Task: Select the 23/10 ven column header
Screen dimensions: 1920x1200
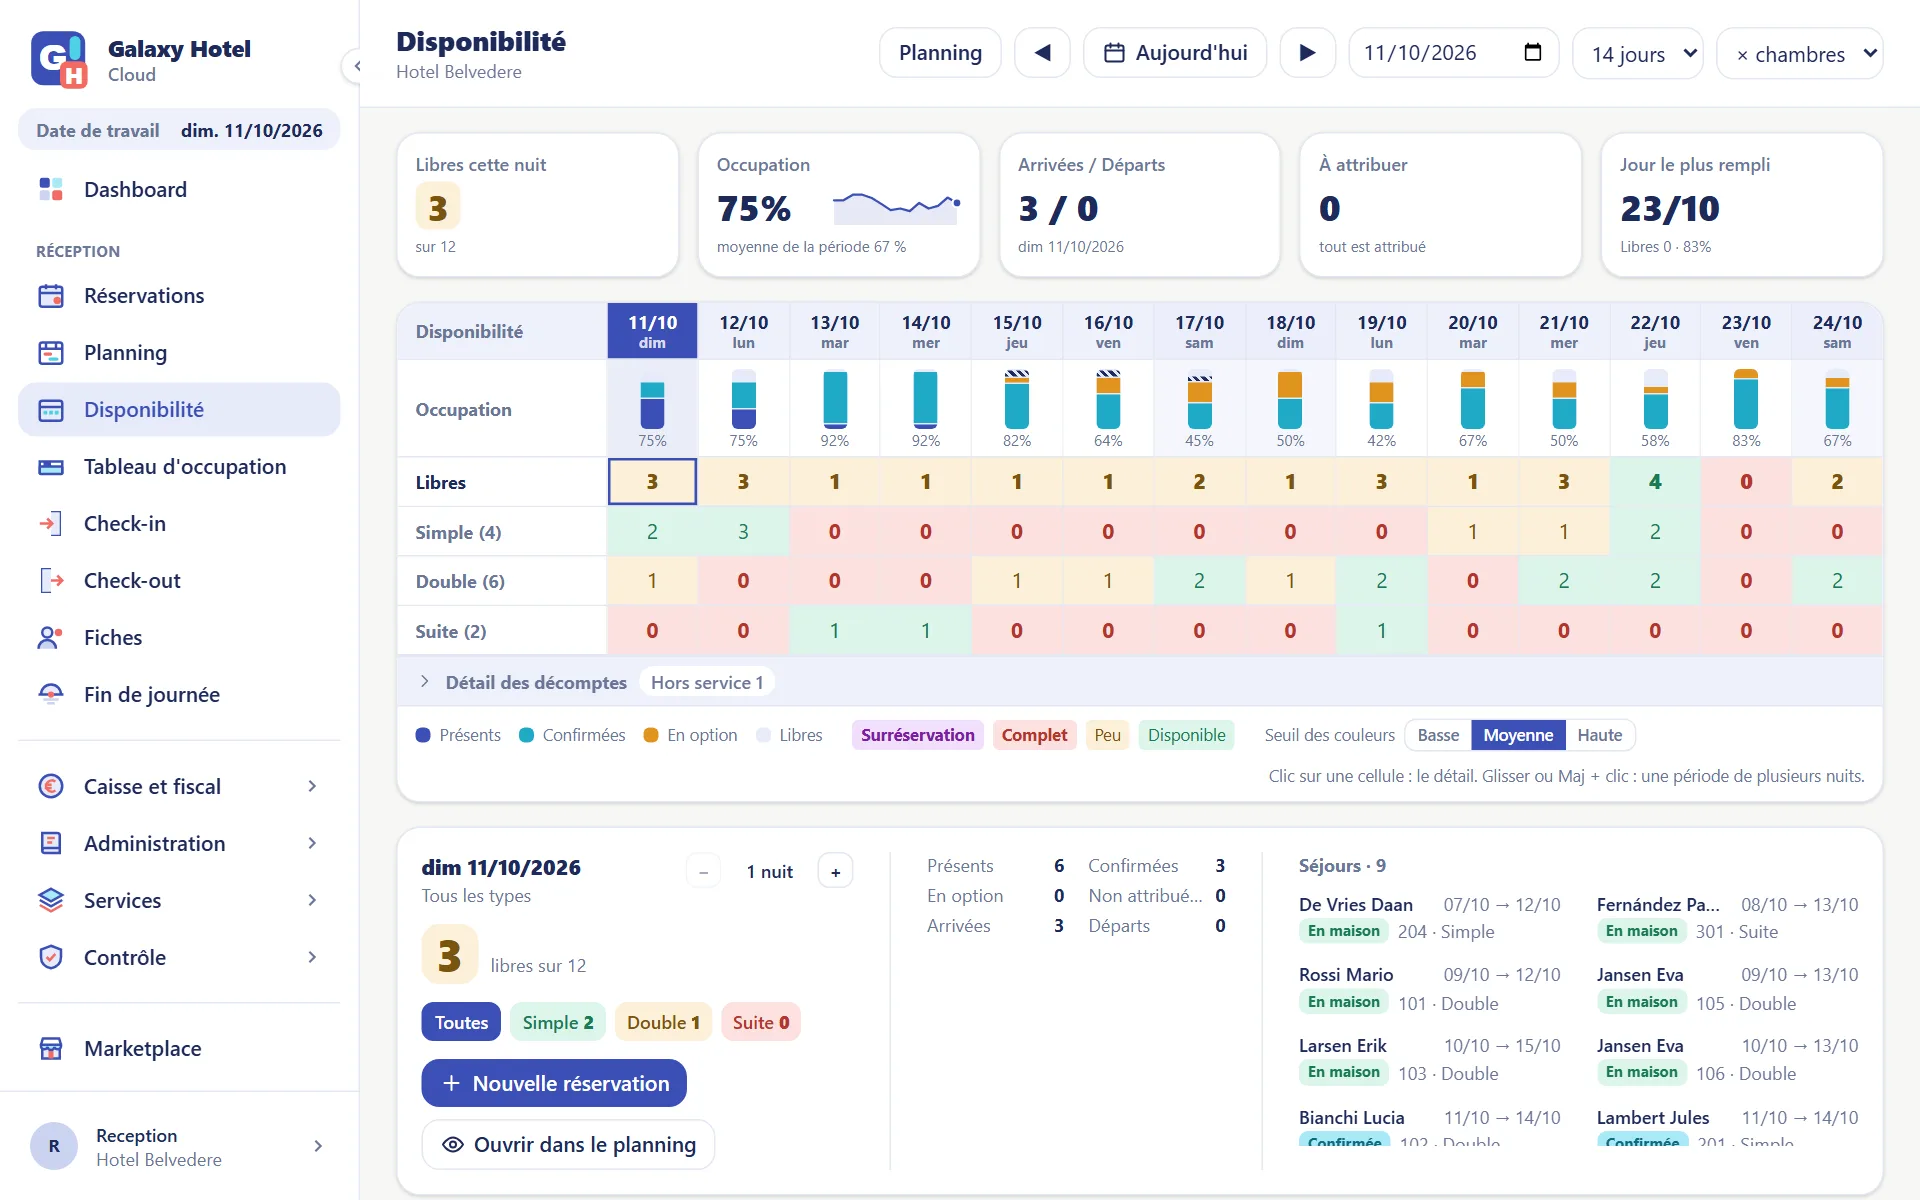Action: point(1746,331)
